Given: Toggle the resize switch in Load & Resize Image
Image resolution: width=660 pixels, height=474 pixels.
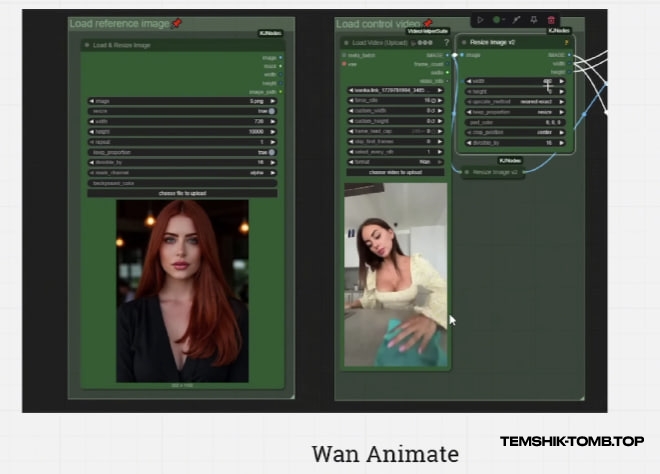Looking at the screenshot, I should 272,112.
